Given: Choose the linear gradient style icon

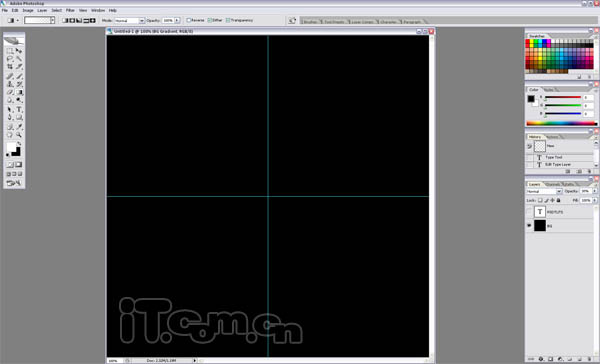Looking at the screenshot, I should [65, 20].
